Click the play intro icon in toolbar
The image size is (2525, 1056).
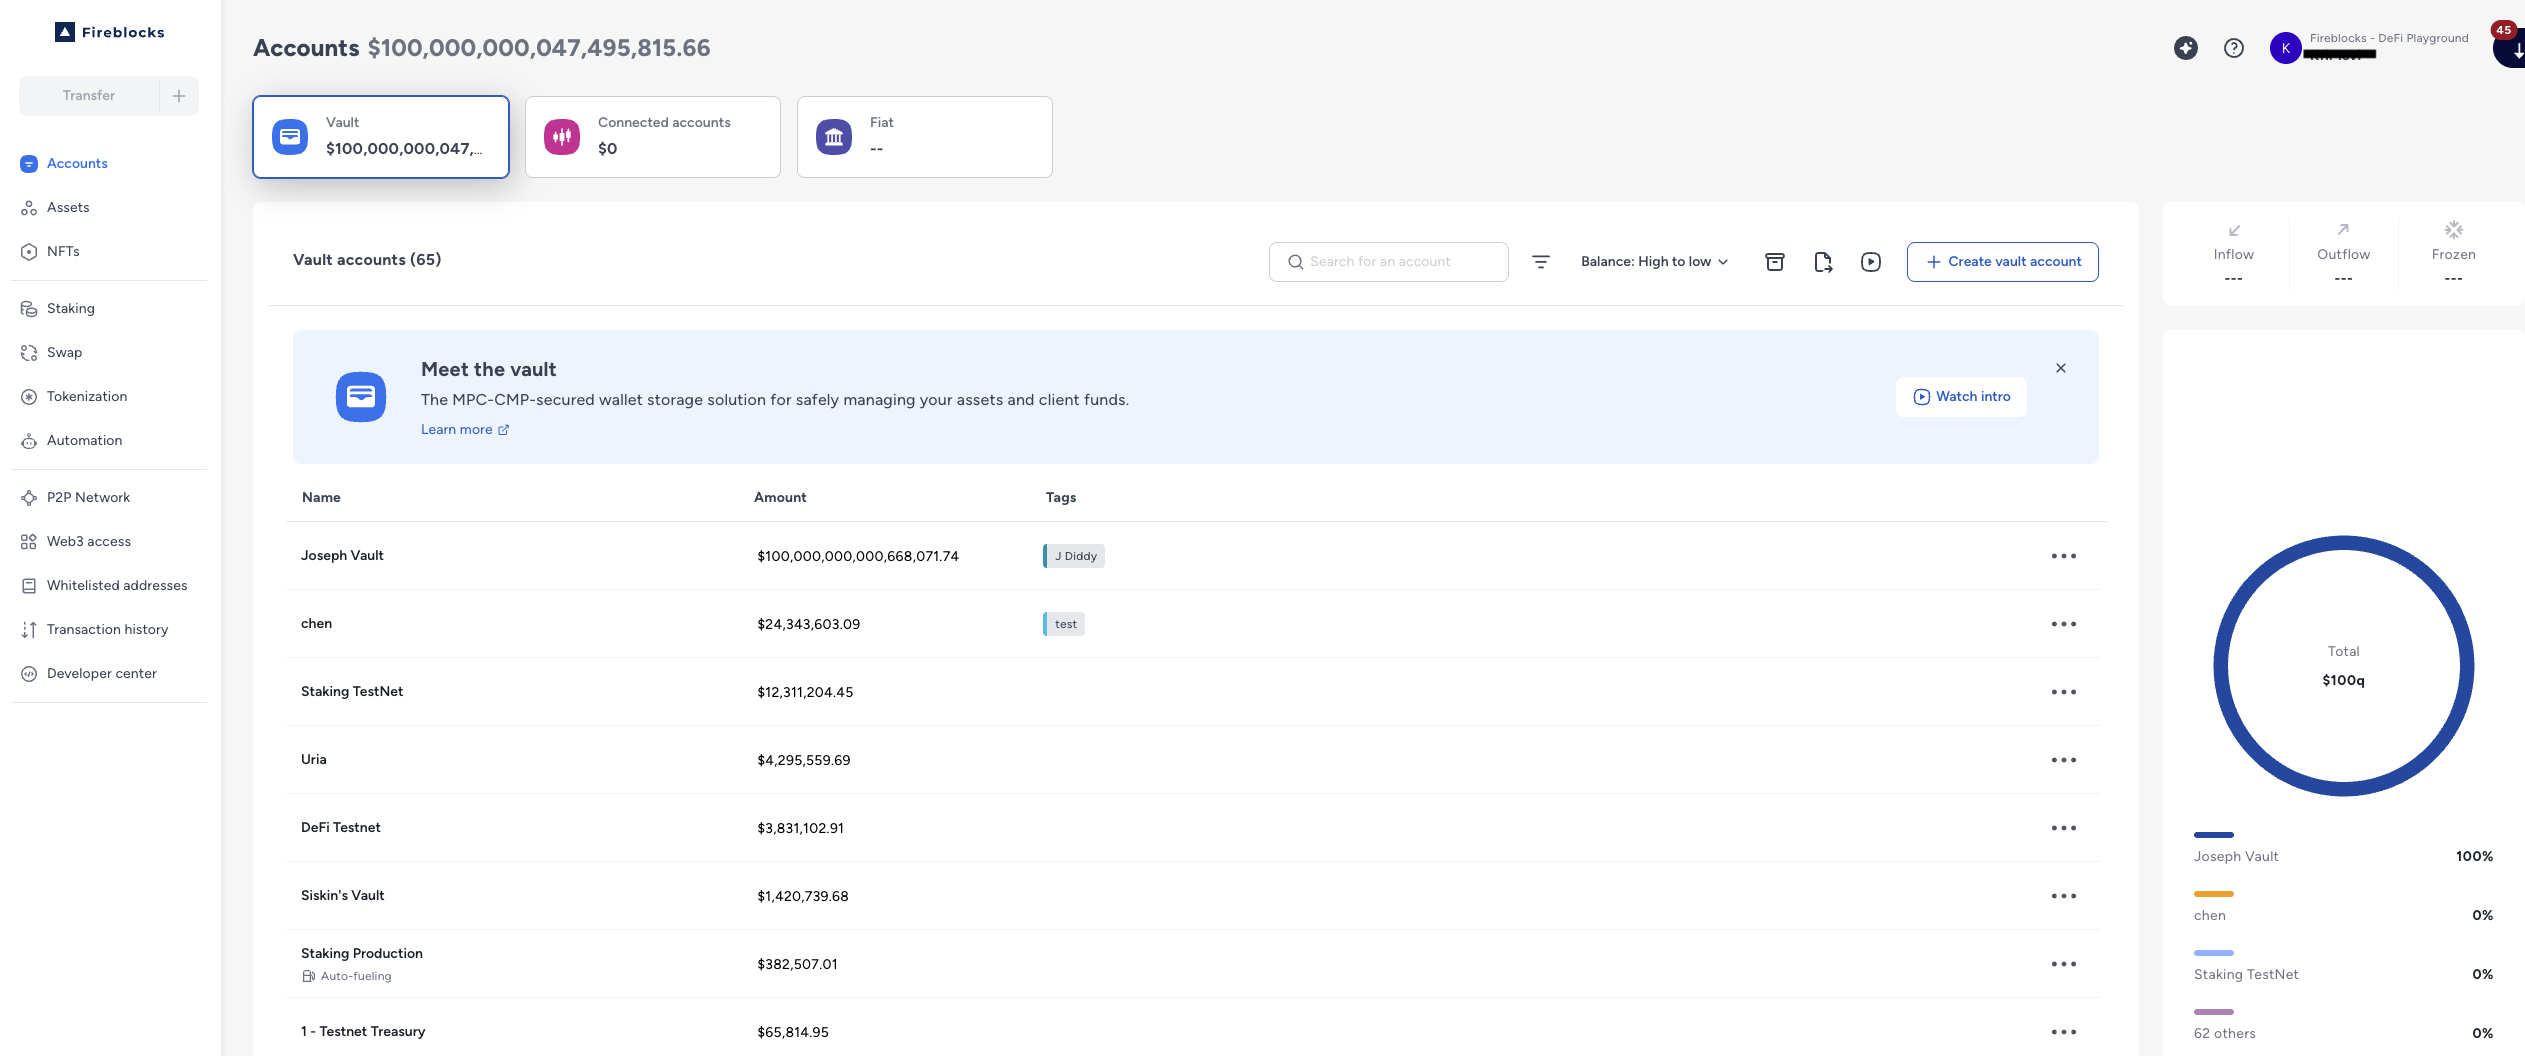click(x=1871, y=262)
